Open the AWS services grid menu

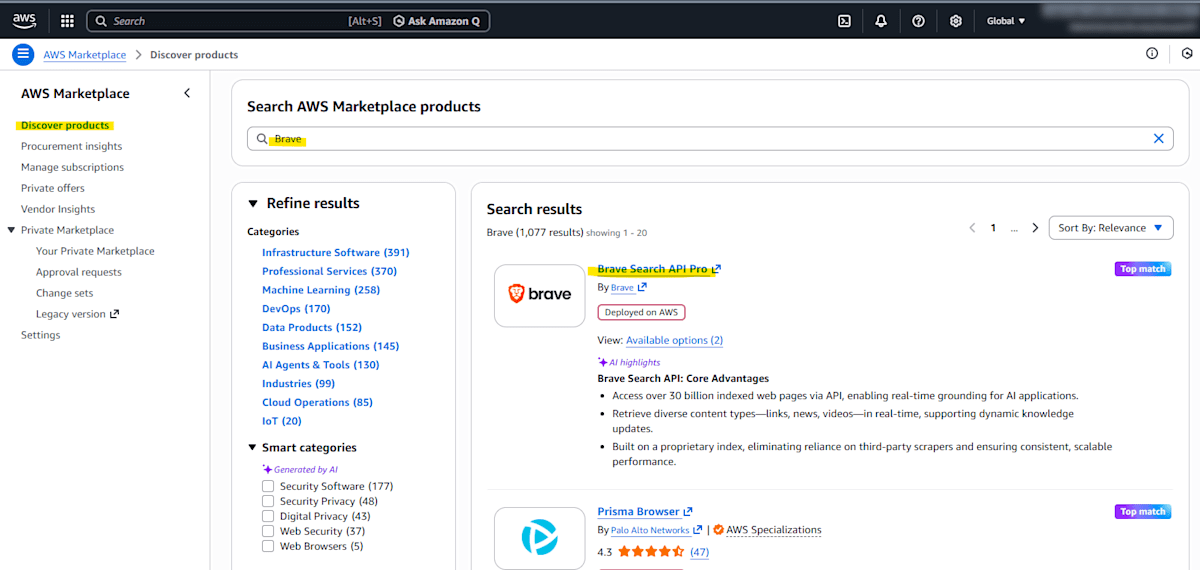click(67, 21)
